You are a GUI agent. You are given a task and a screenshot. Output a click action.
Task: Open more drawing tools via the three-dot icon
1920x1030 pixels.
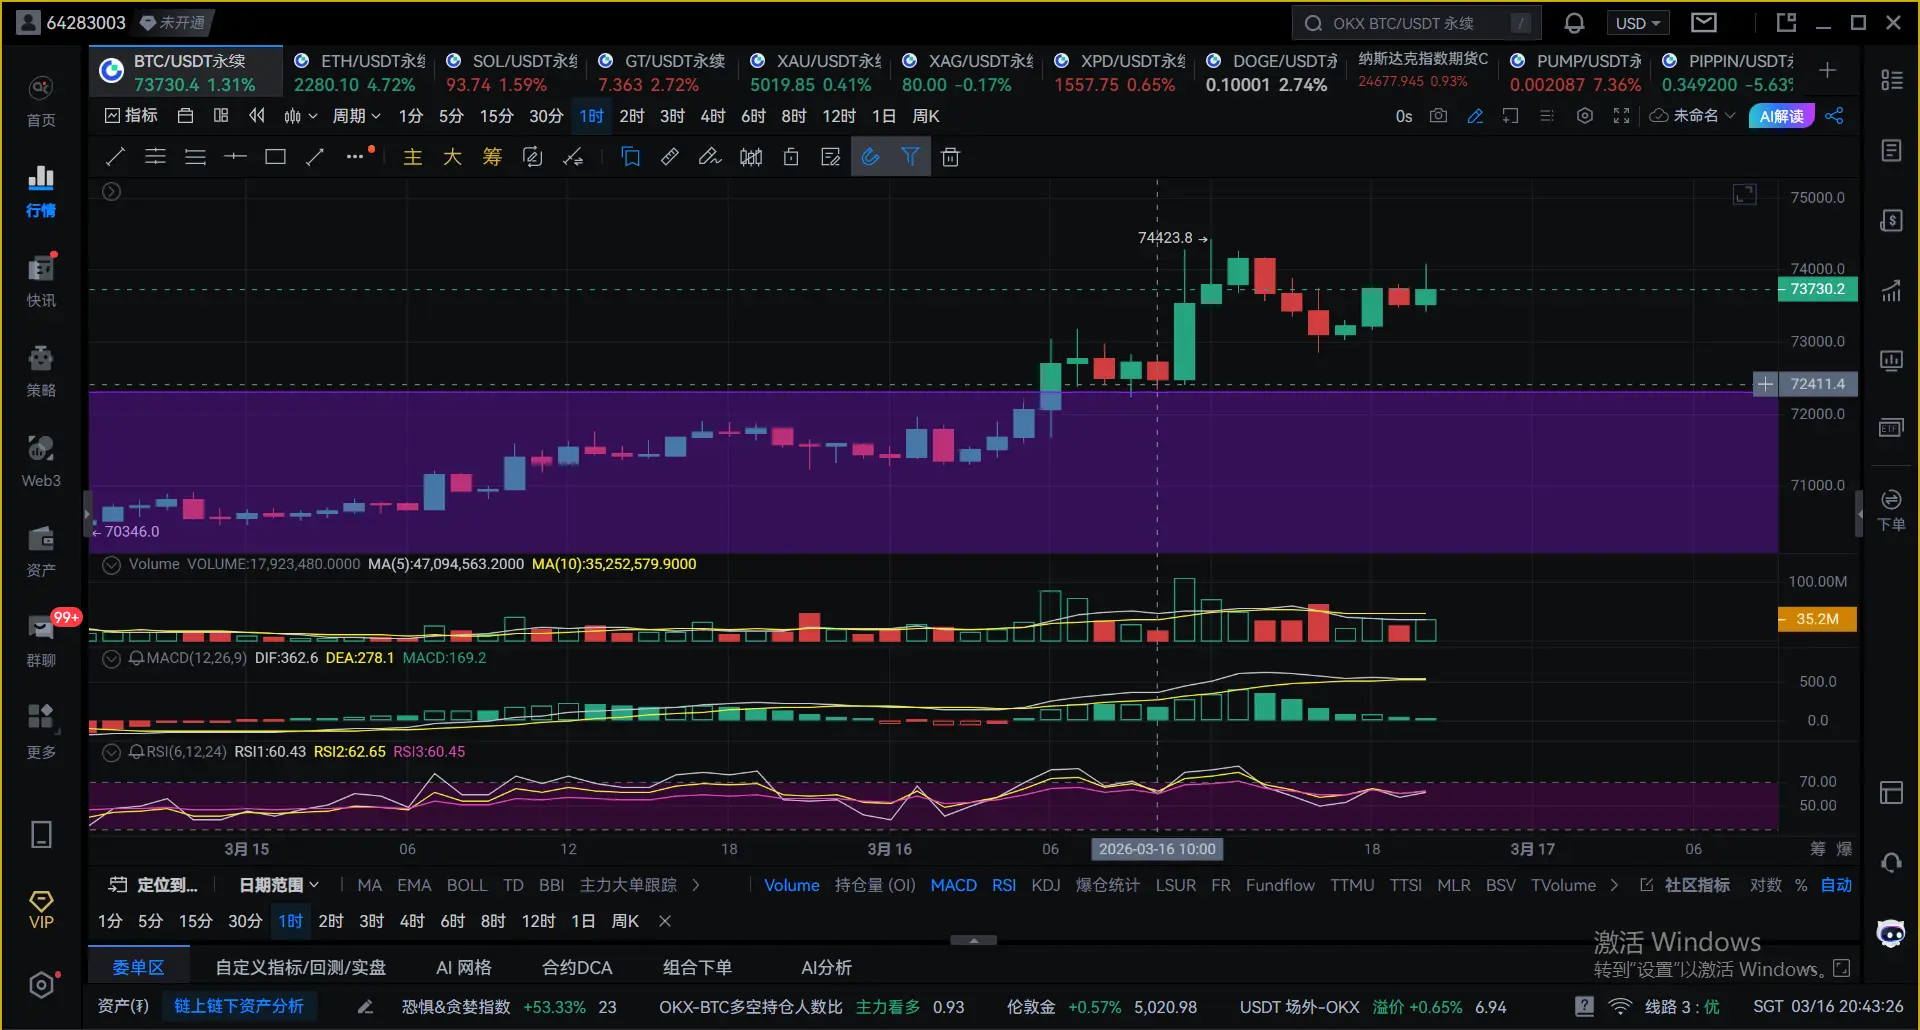click(x=355, y=157)
